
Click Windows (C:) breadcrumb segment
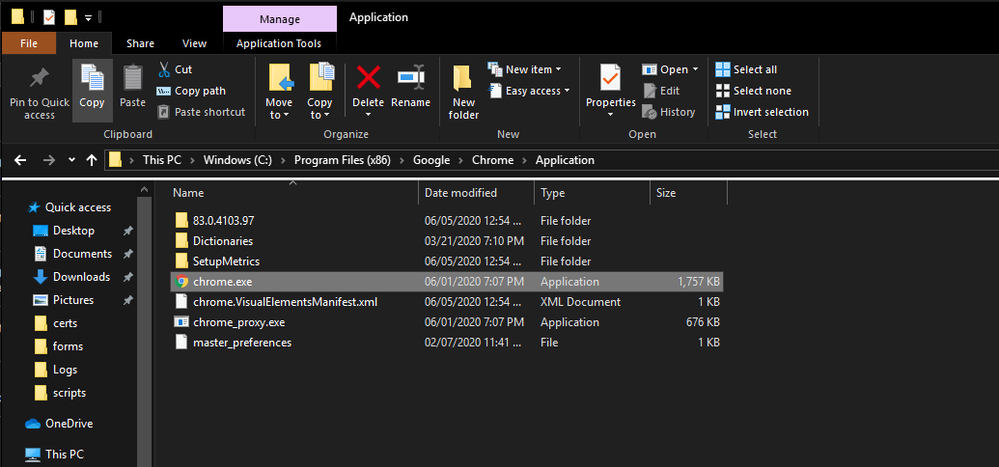point(238,160)
